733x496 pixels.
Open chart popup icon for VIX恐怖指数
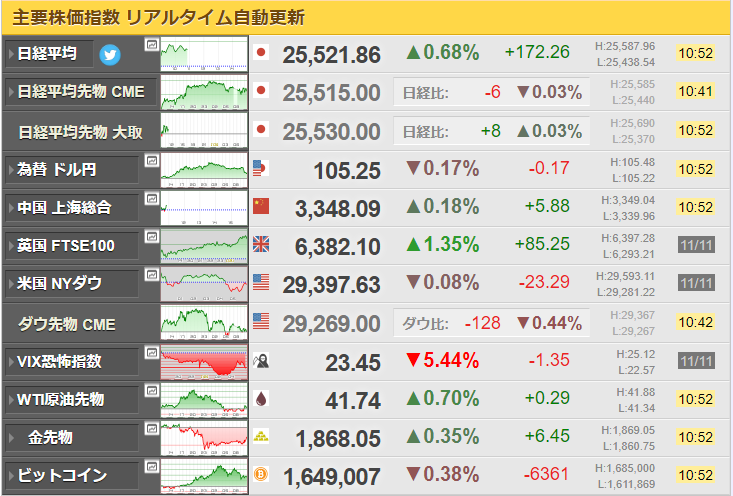tap(151, 352)
